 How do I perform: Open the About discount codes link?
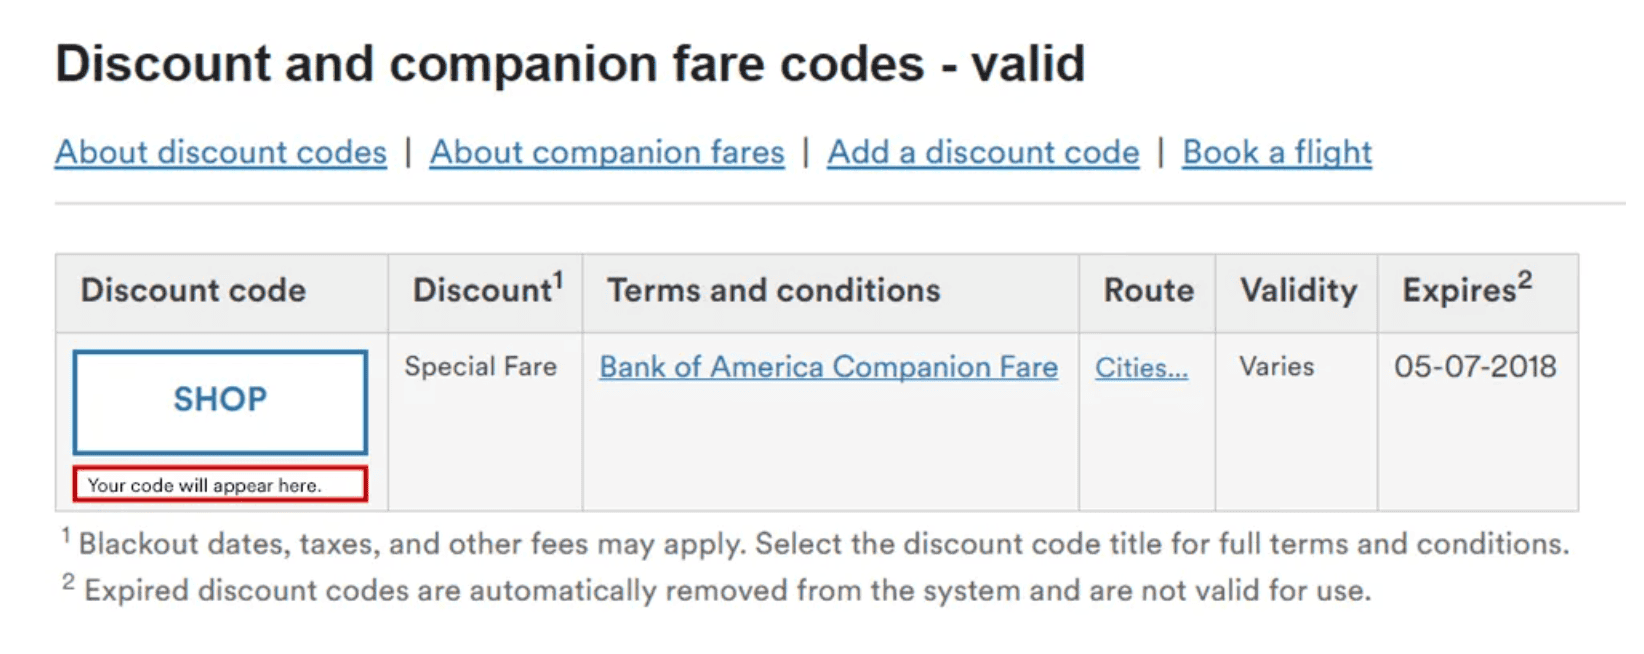[x=221, y=152]
